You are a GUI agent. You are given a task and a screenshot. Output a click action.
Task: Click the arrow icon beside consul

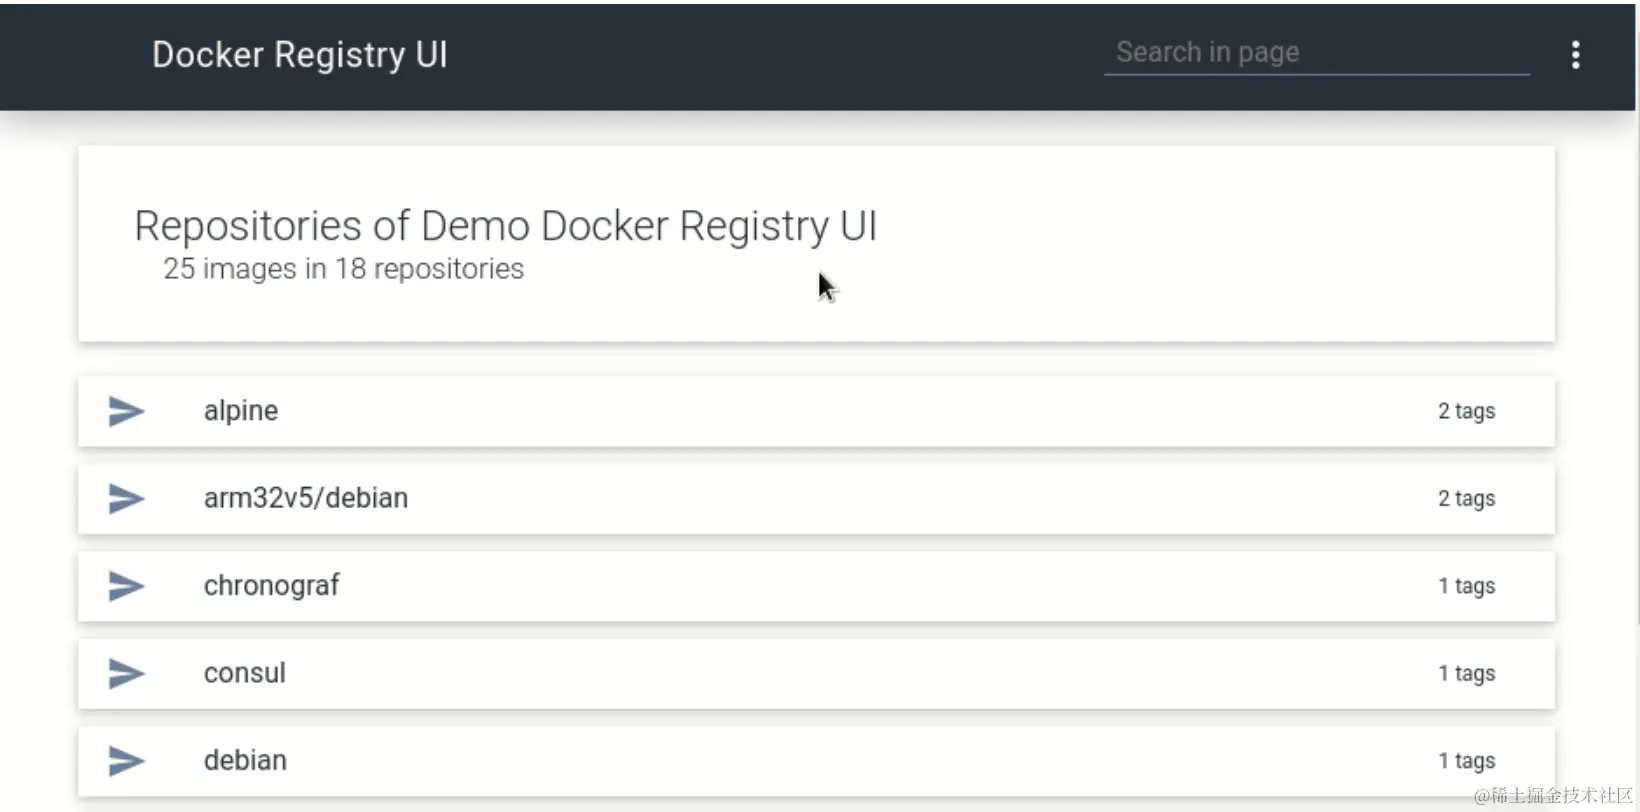coord(127,673)
